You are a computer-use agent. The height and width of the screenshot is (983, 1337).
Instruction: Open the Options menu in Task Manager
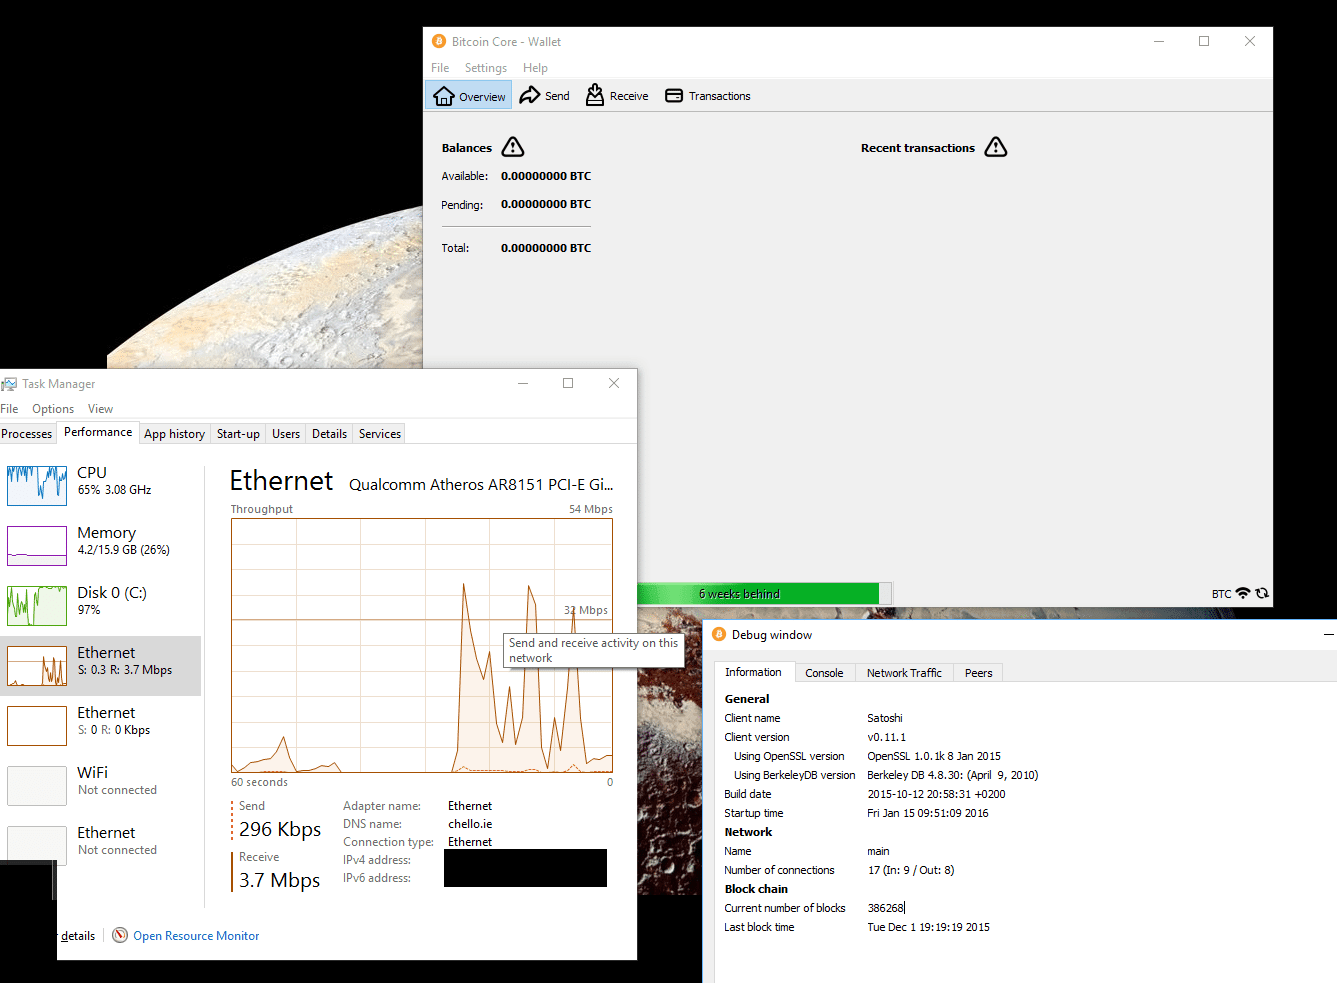(53, 409)
